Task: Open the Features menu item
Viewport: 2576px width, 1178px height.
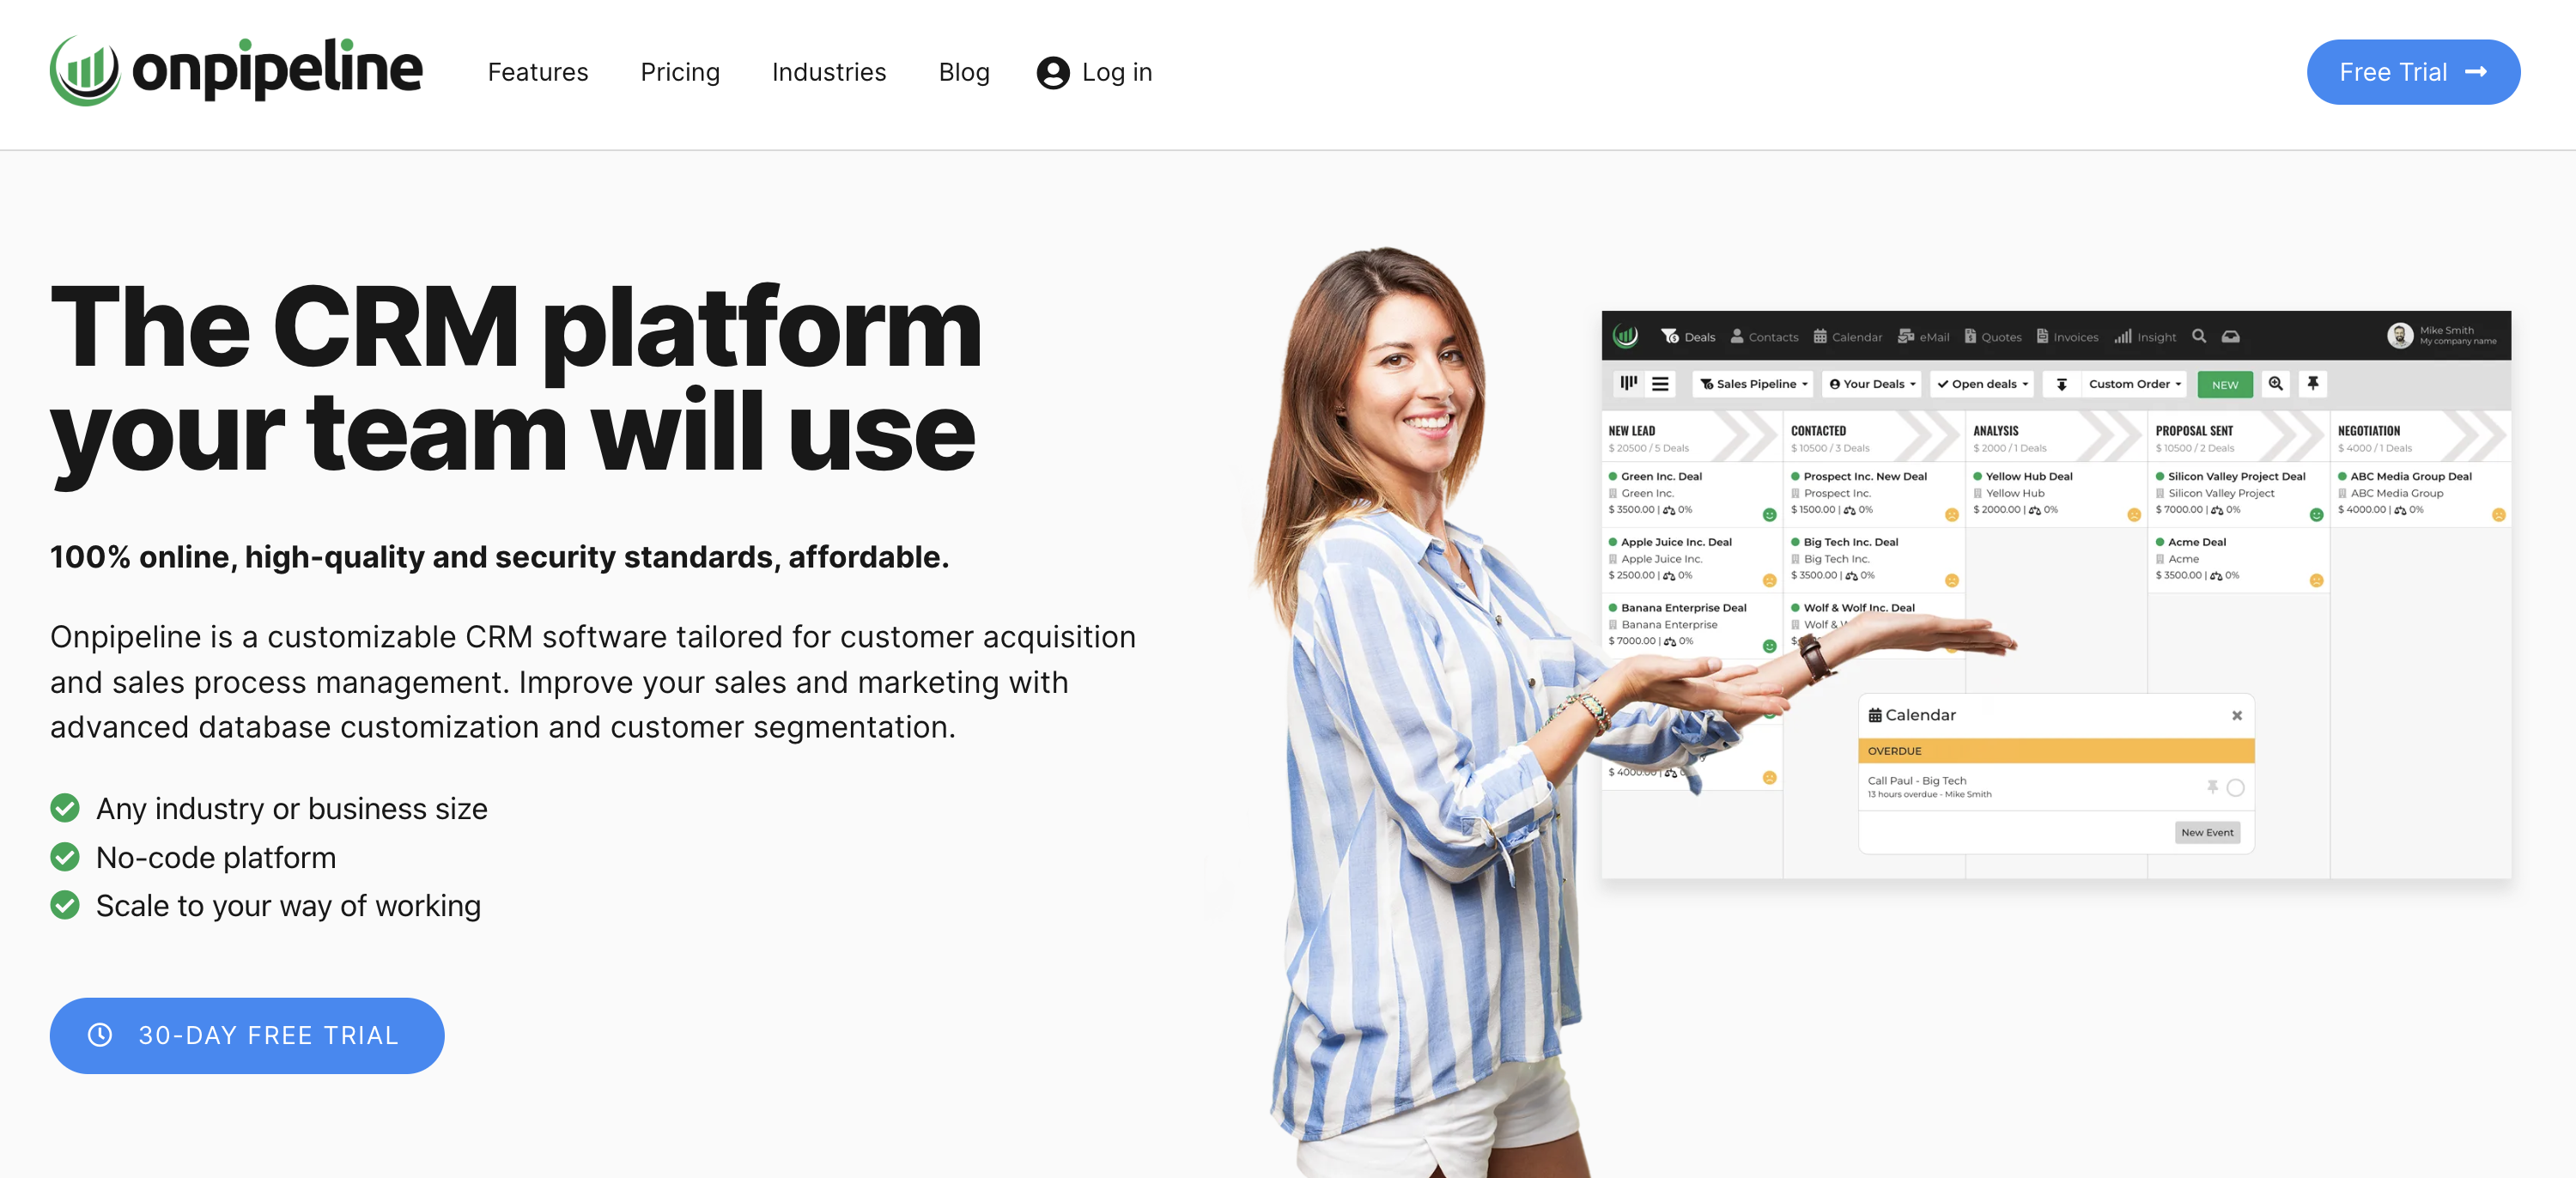Action: (x=538, y=72)
